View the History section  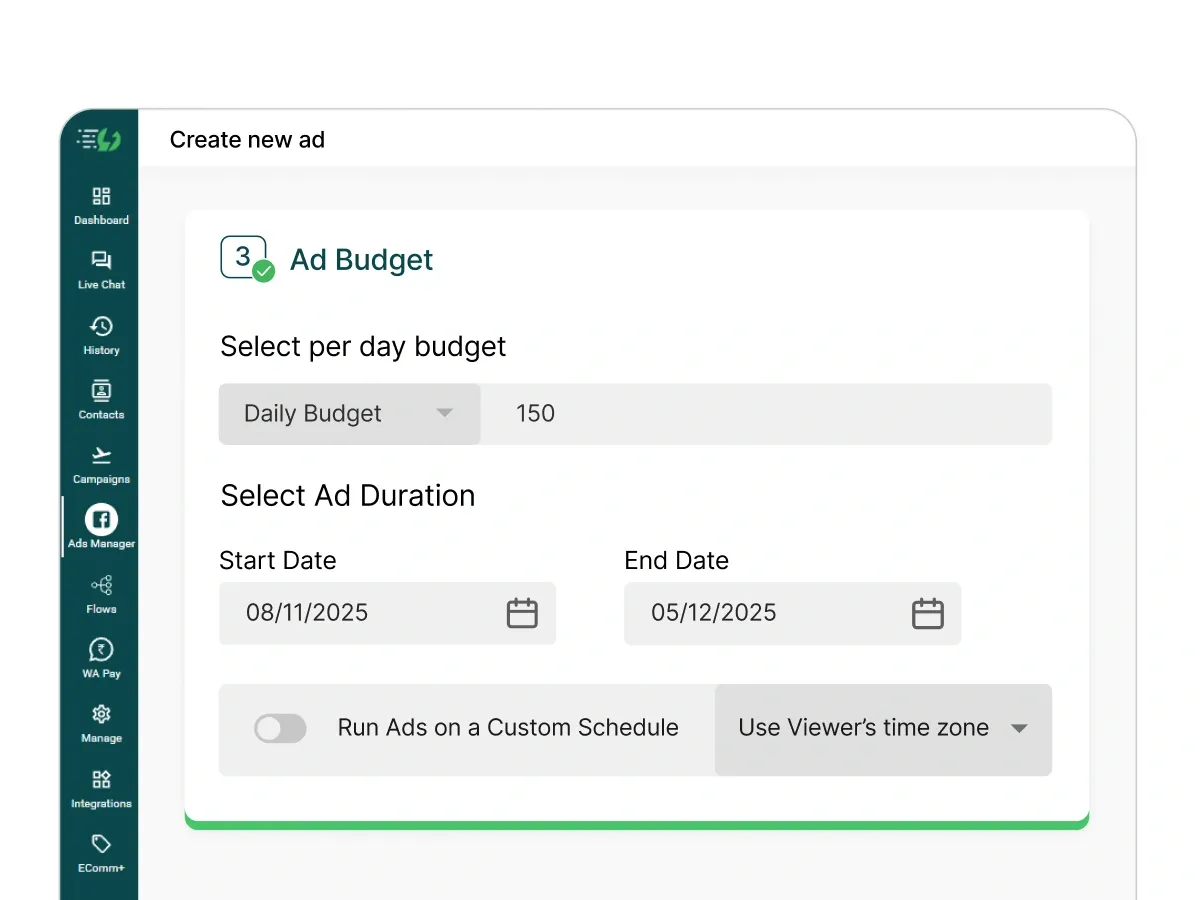pos(100,333)
